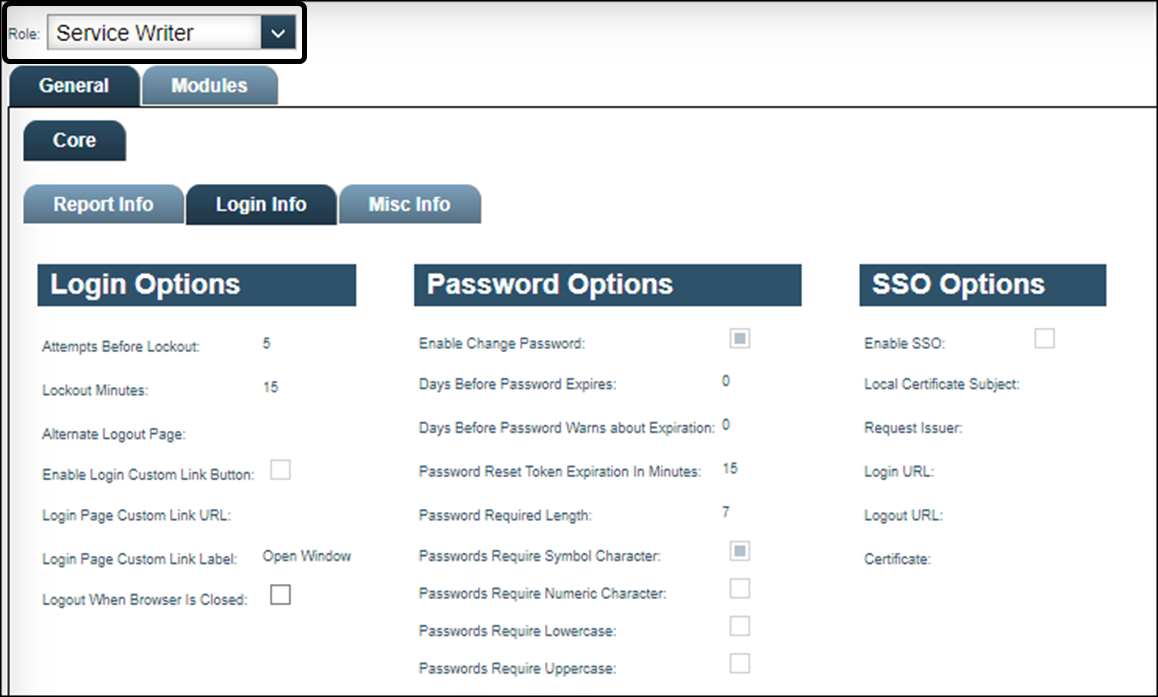The image size is (1158, 697).
Task: Toggle Passwords Require Symbol Character checkbox
Action: pyautogui.click(x=740, y=551)
